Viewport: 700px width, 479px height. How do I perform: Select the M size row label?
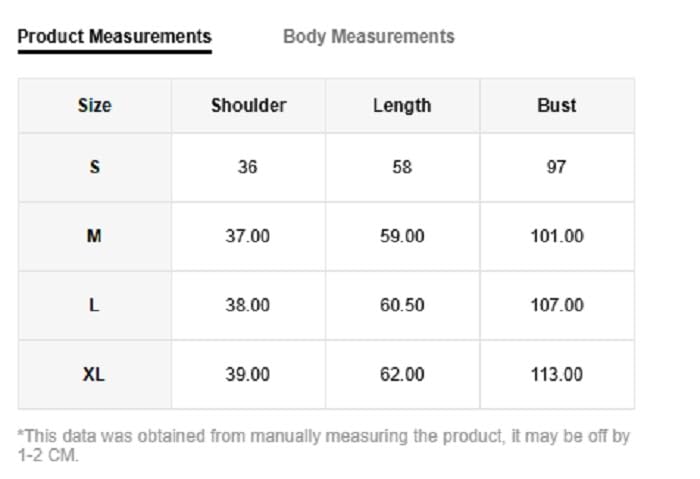pos(94,236)
